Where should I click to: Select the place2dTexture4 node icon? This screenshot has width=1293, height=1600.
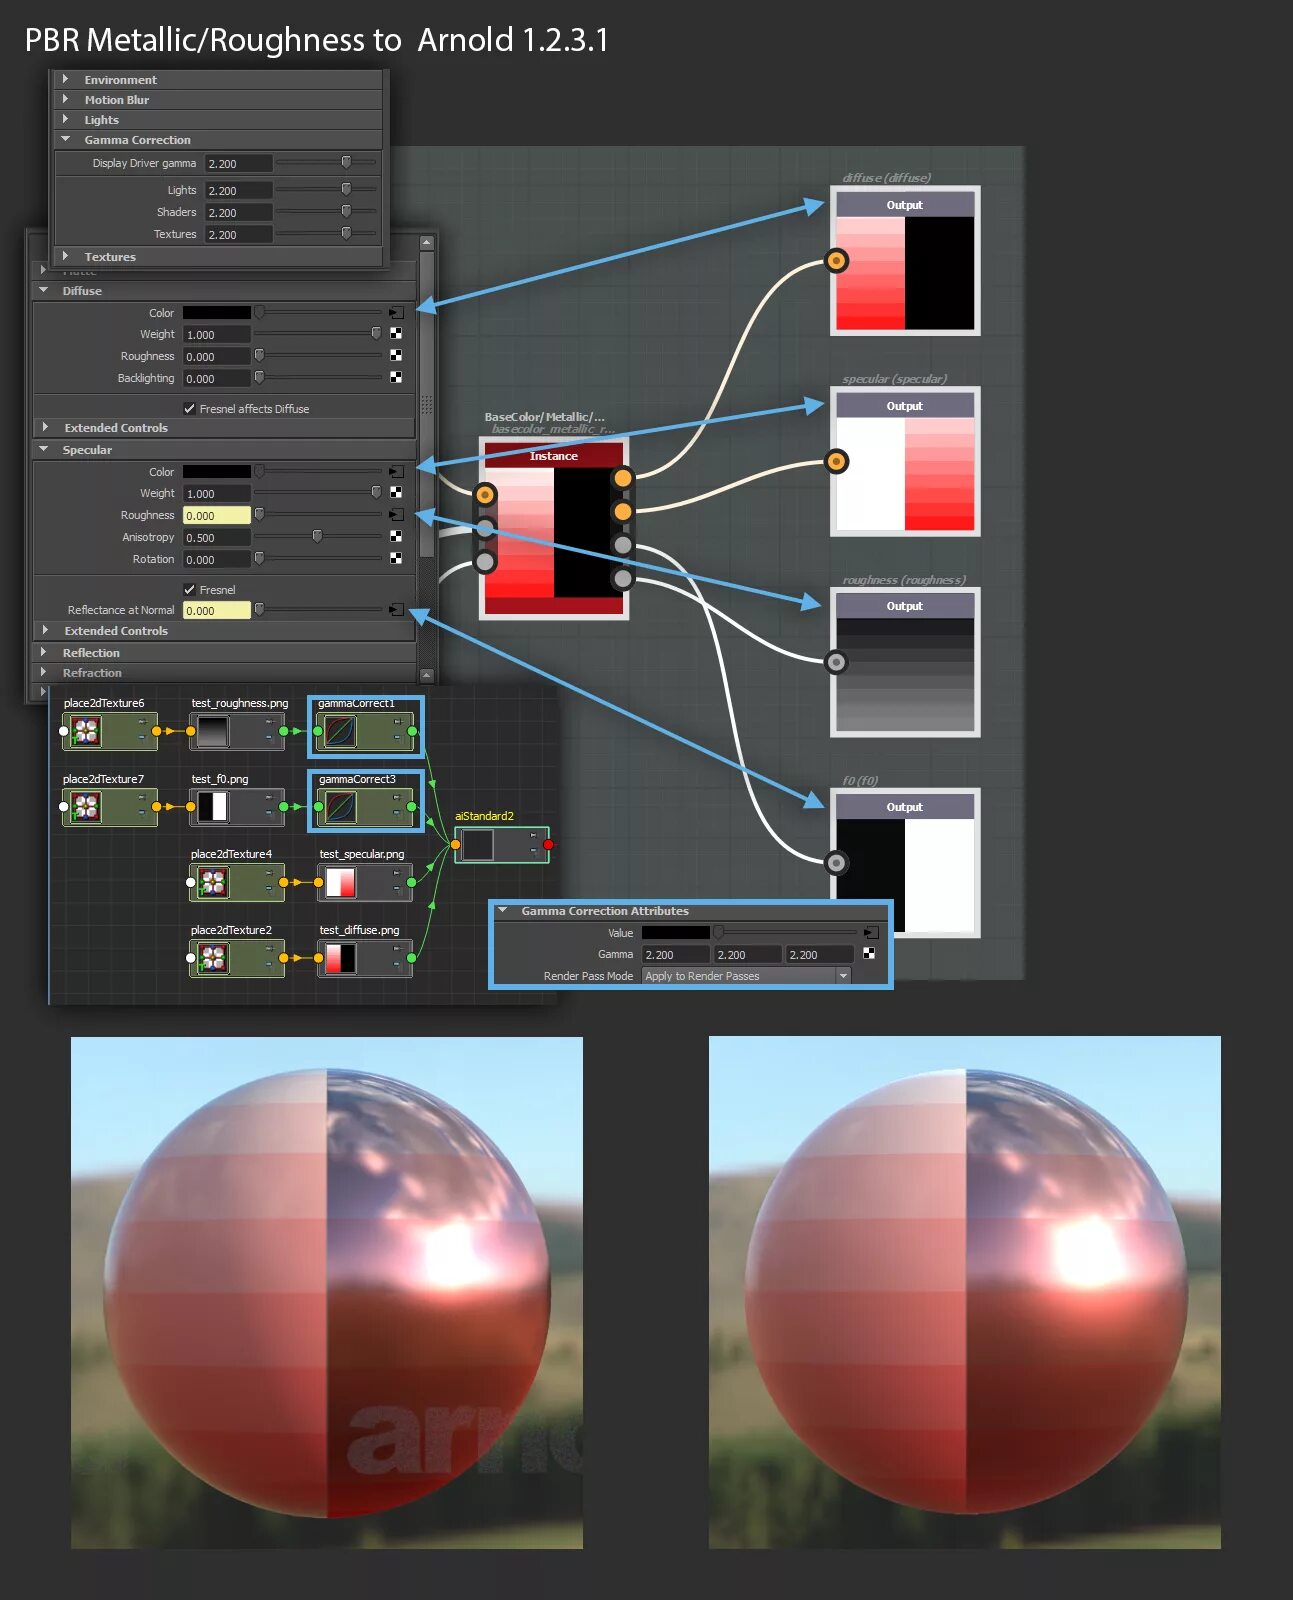pyautogui.click(x=213, y=882)
